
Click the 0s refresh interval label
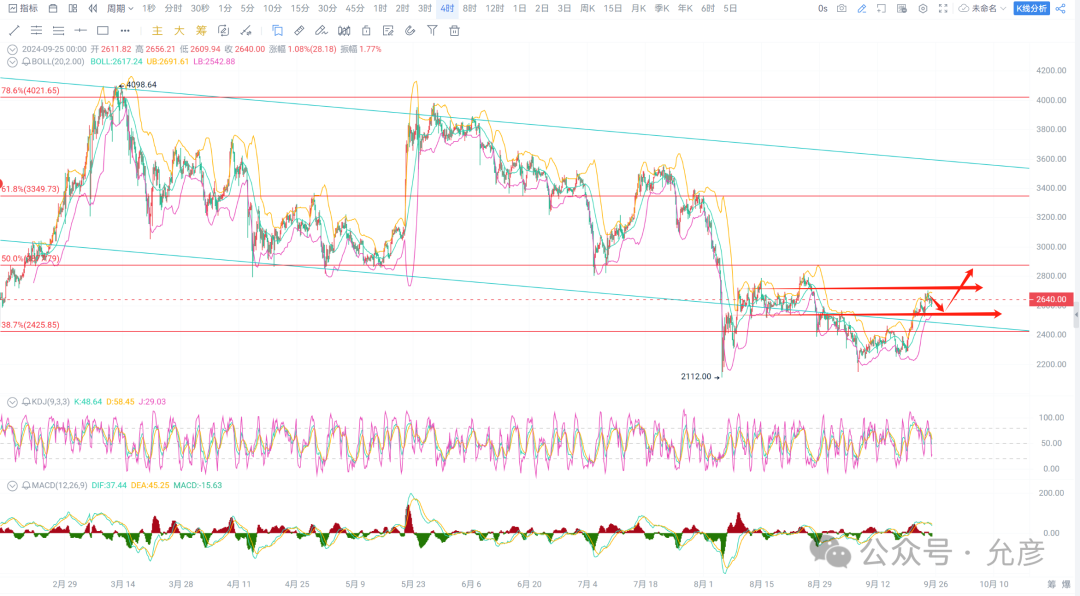pyautogui.click(x=822, y=8)
